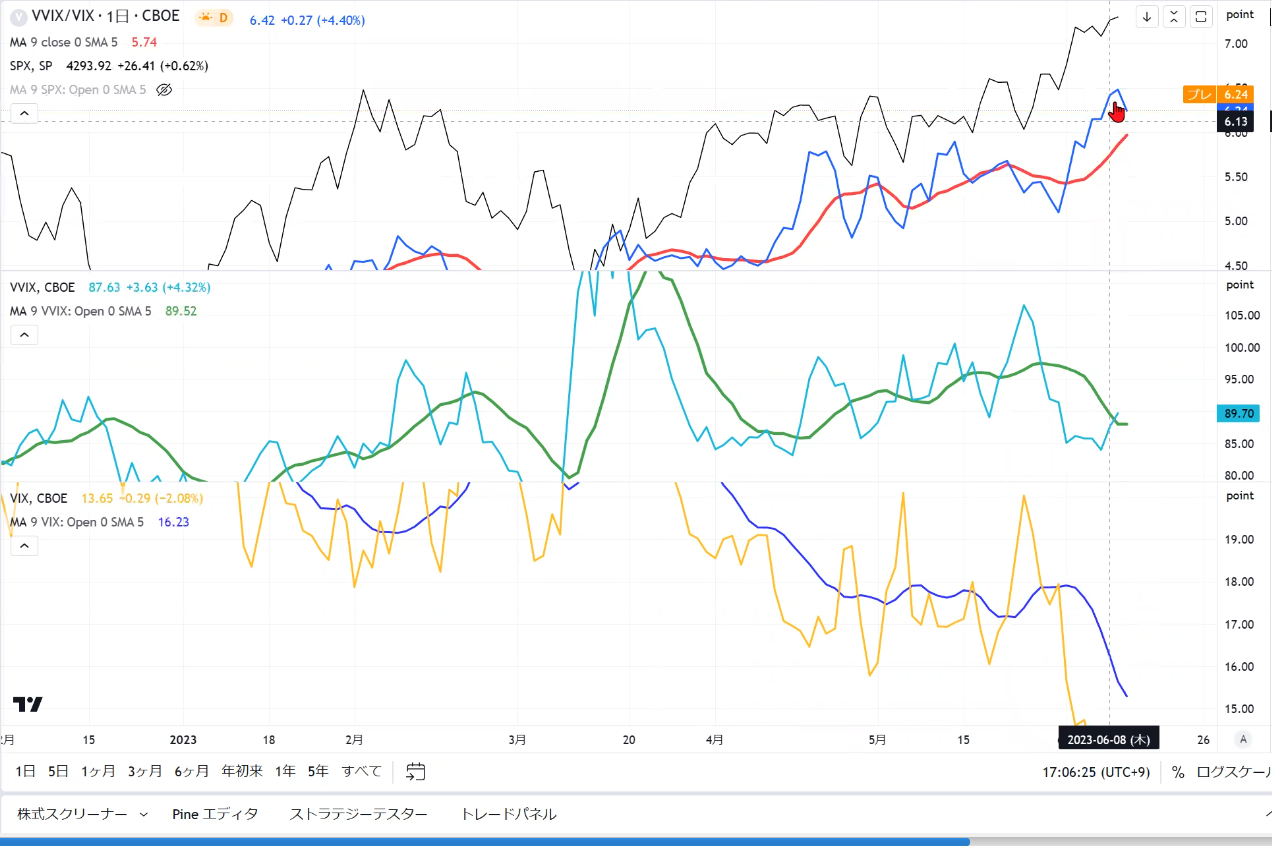The width and height of the screenshot is (1272, 846).
Task: Open the トレードパネル tab
Action: pyautogui.click(x=508, y=814)
